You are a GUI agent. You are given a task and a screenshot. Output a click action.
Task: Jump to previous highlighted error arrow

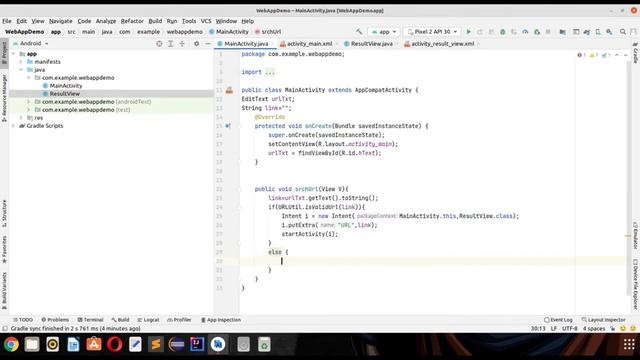tap(617, 55)
